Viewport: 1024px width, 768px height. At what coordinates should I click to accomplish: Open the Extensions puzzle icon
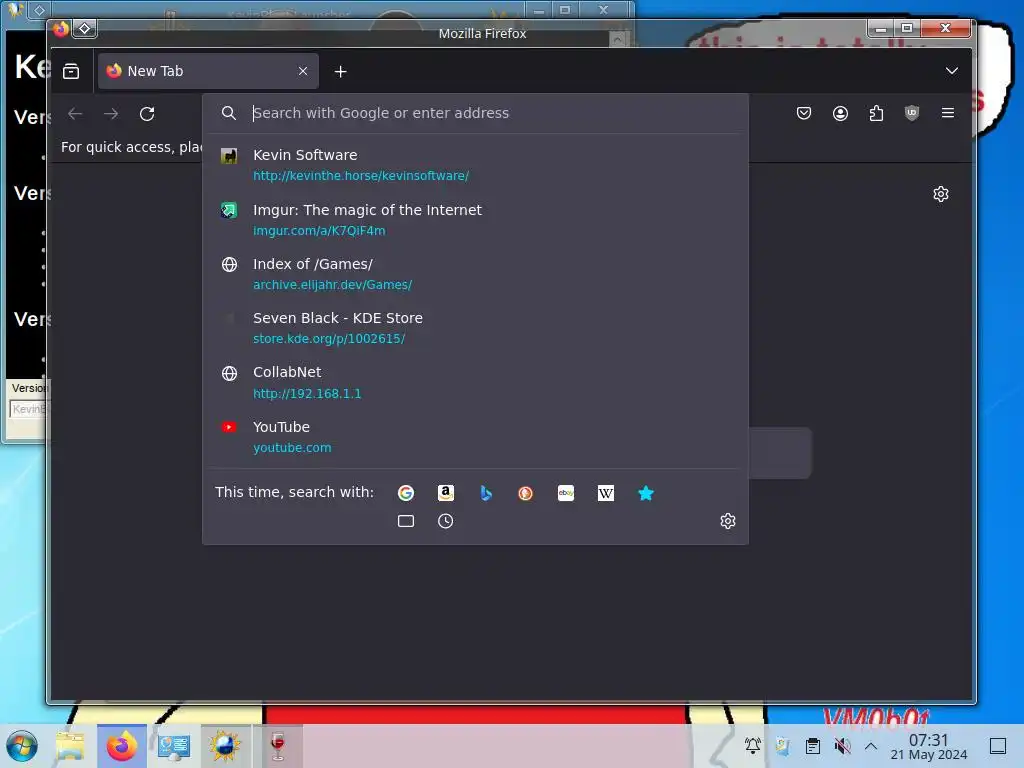tap(876, 114)
